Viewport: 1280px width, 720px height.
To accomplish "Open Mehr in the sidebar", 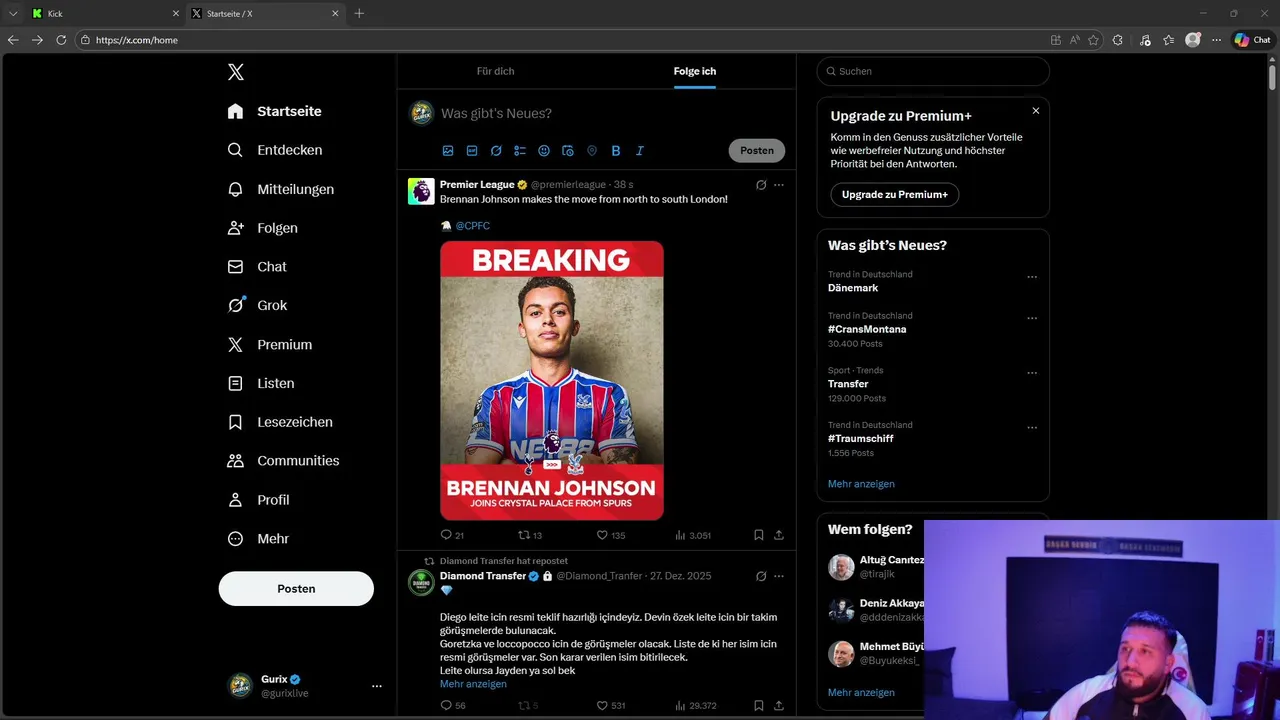I will (258, 539).
